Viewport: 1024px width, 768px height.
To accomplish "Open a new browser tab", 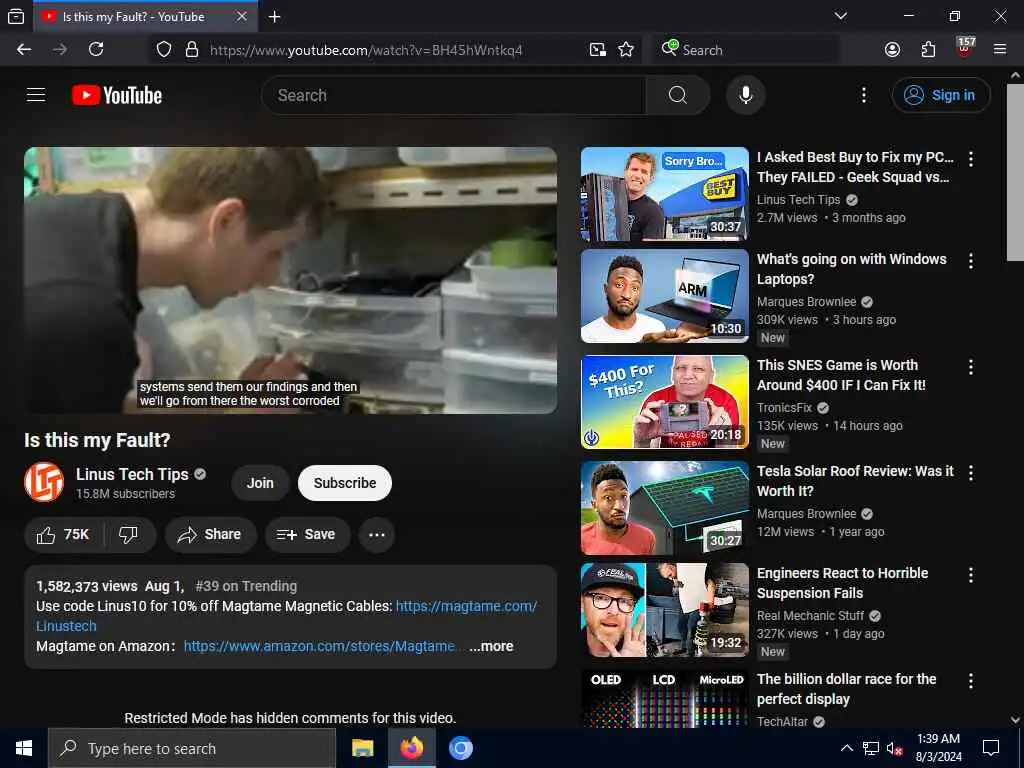I will click(274, 16).
